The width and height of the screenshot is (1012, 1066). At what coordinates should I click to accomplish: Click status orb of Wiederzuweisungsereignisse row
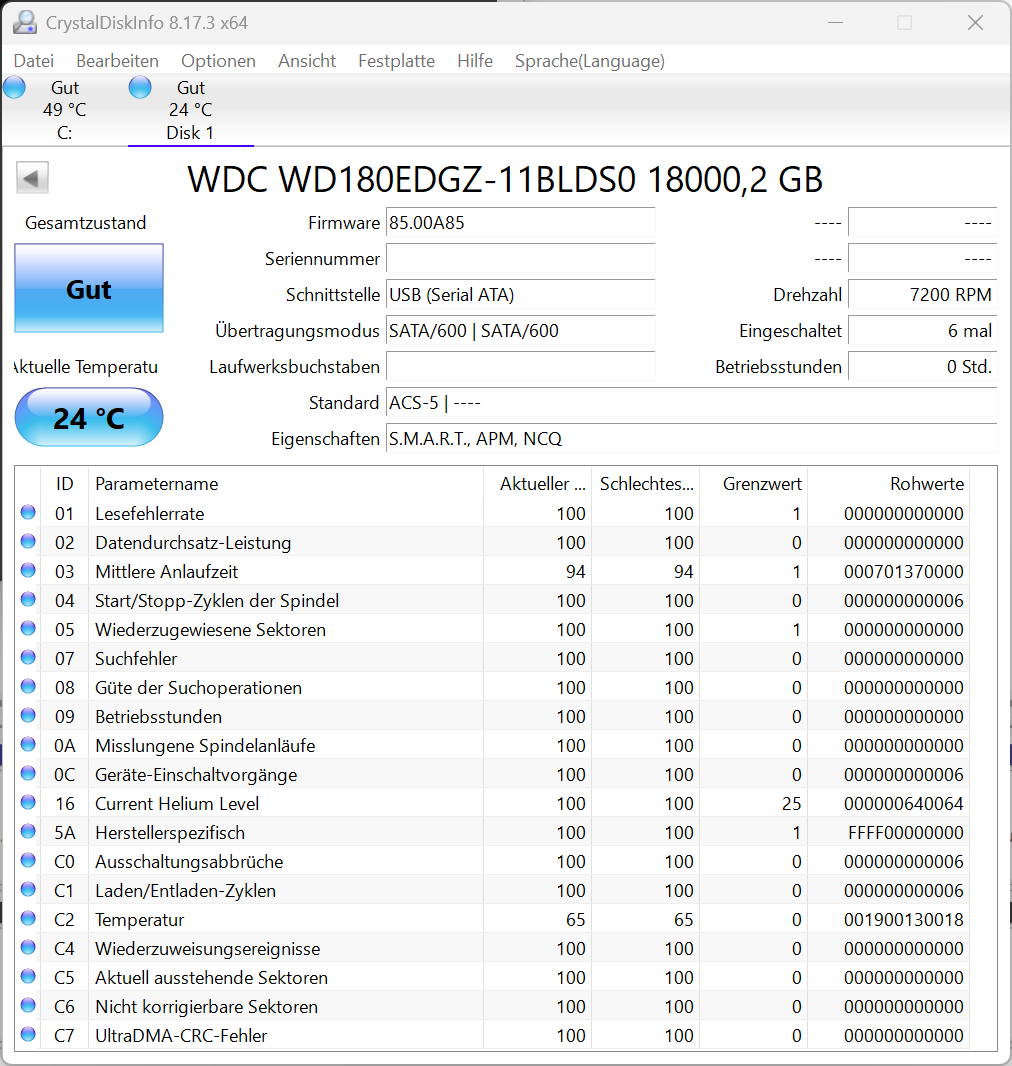[28, 948]
